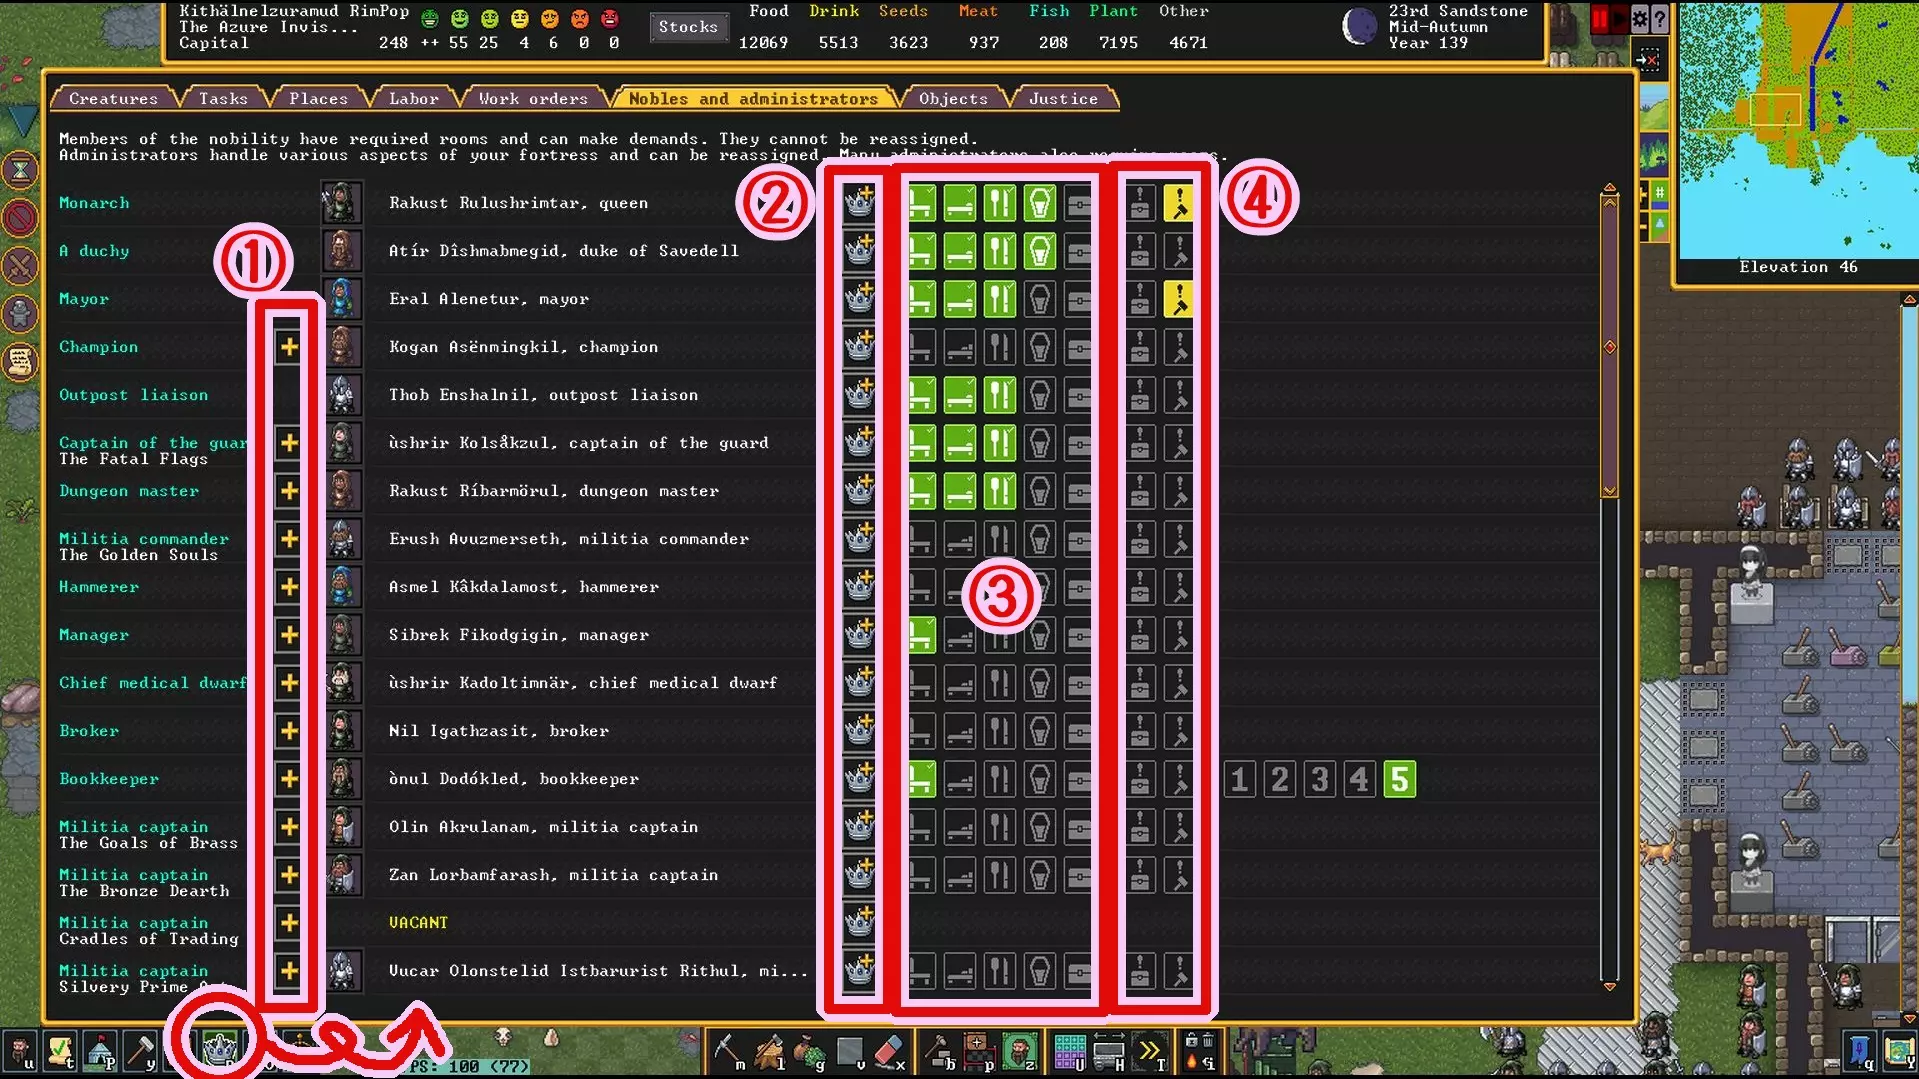The height and width of the screenshot is (1079, 1919).
Task: Click the queen's demand chest icon
Action: [1140, 203]
